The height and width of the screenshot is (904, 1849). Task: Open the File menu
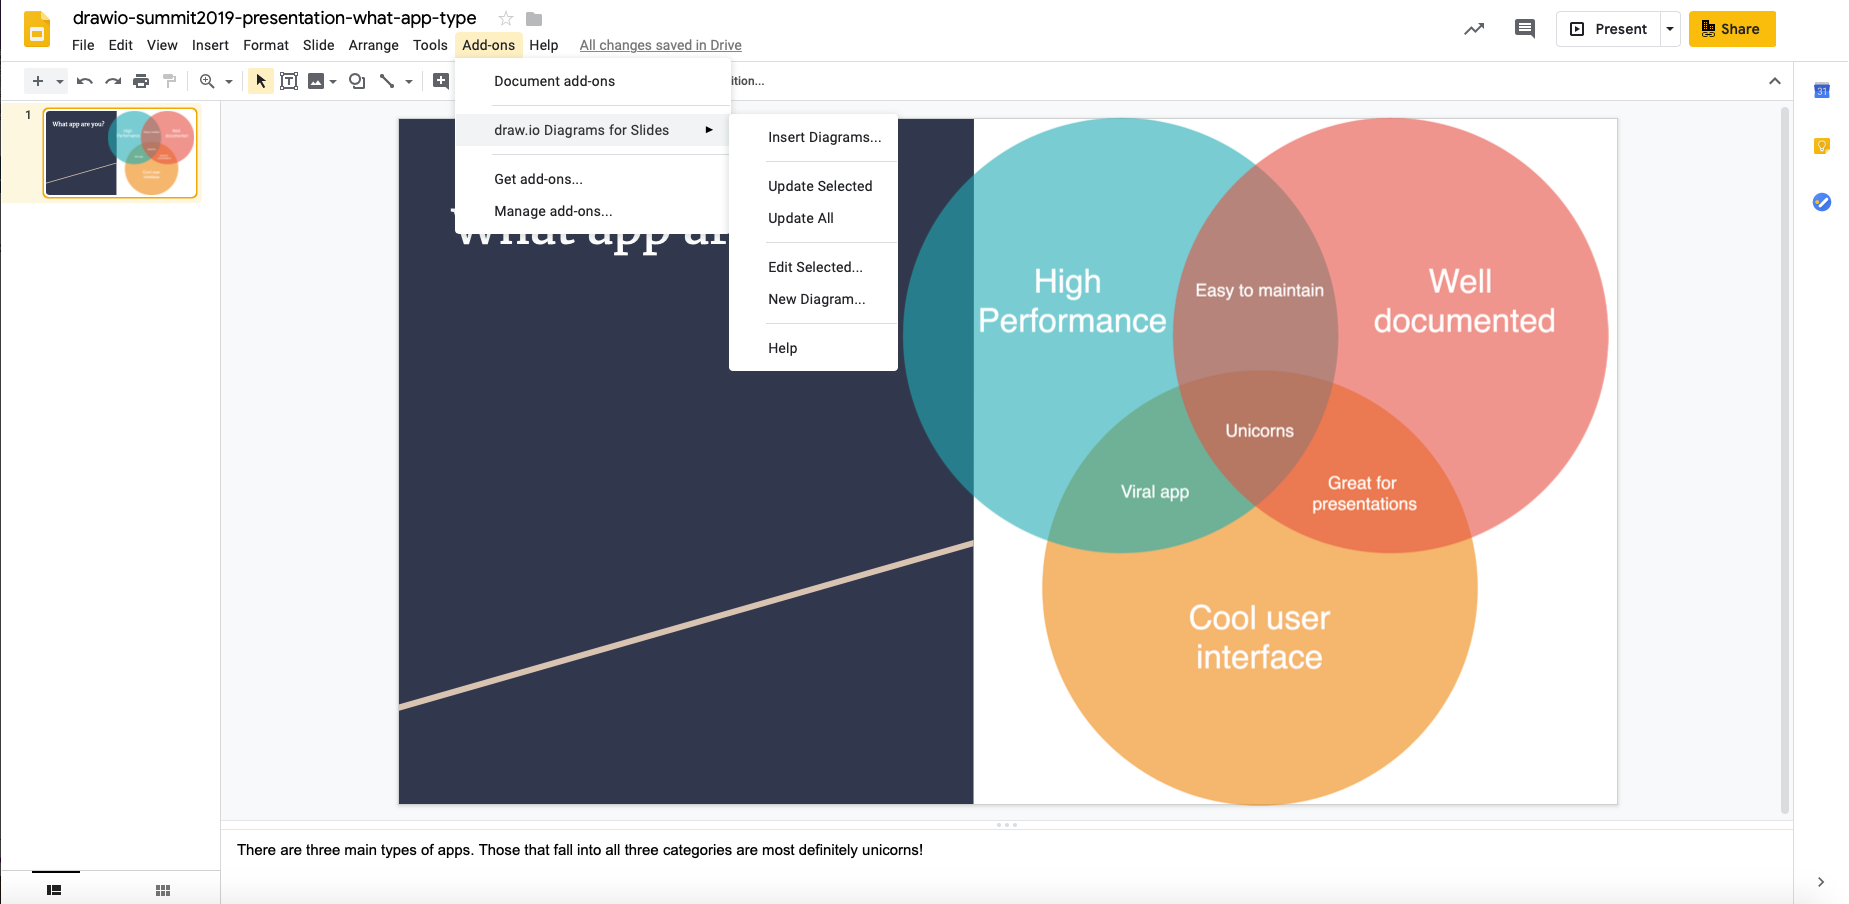83,45
